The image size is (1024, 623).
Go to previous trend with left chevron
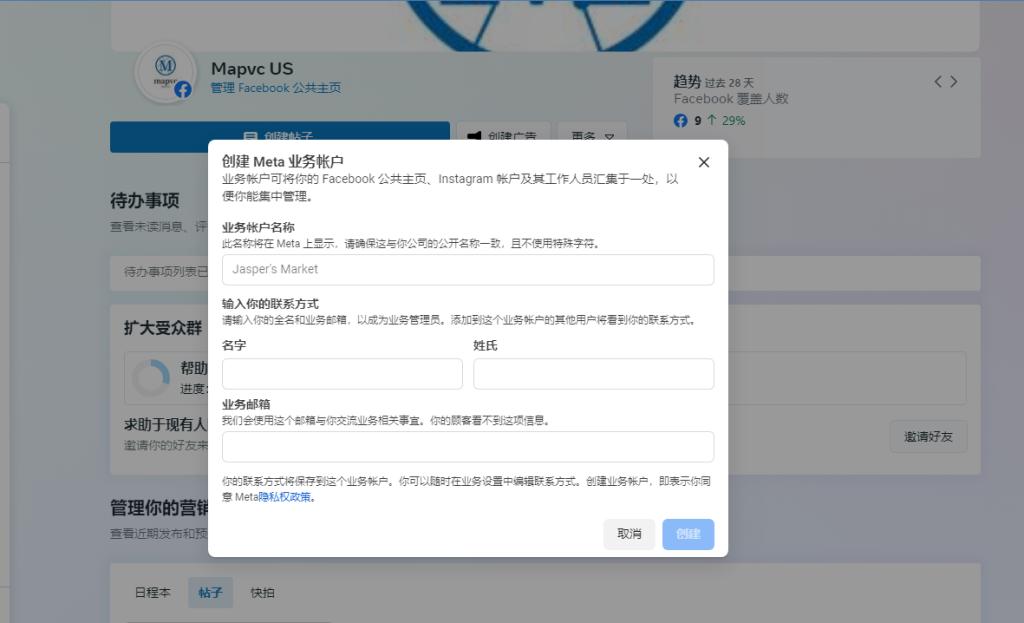(938, 82)
